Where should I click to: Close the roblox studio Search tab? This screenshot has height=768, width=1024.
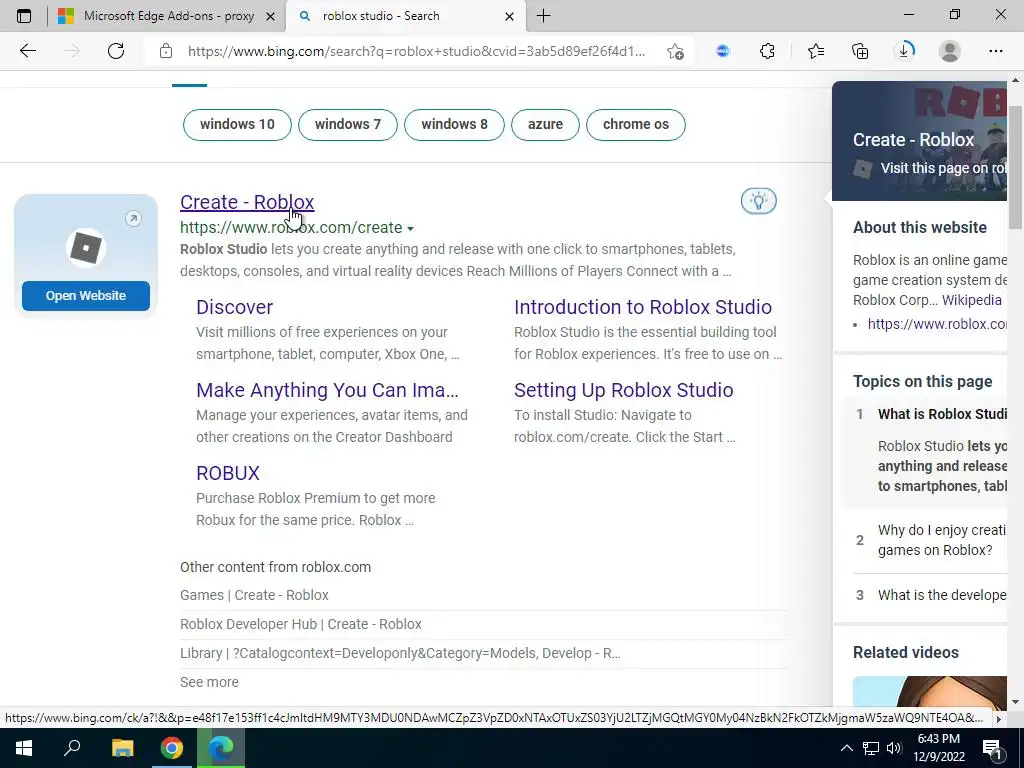coord(509,16)
